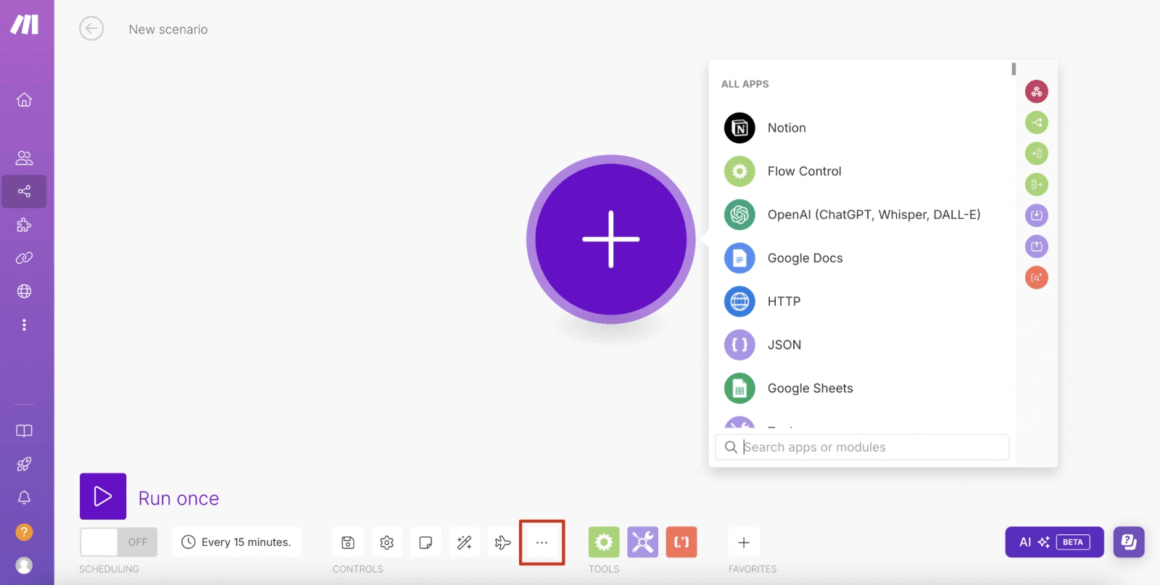Viewport: 1160px width, 585px height.
Task: Click the save scenario icon in Controls
Action: point(347,542)
